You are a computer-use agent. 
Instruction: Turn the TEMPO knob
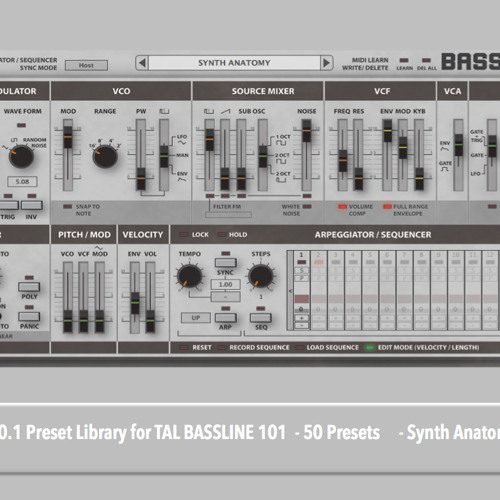point(189,276)
